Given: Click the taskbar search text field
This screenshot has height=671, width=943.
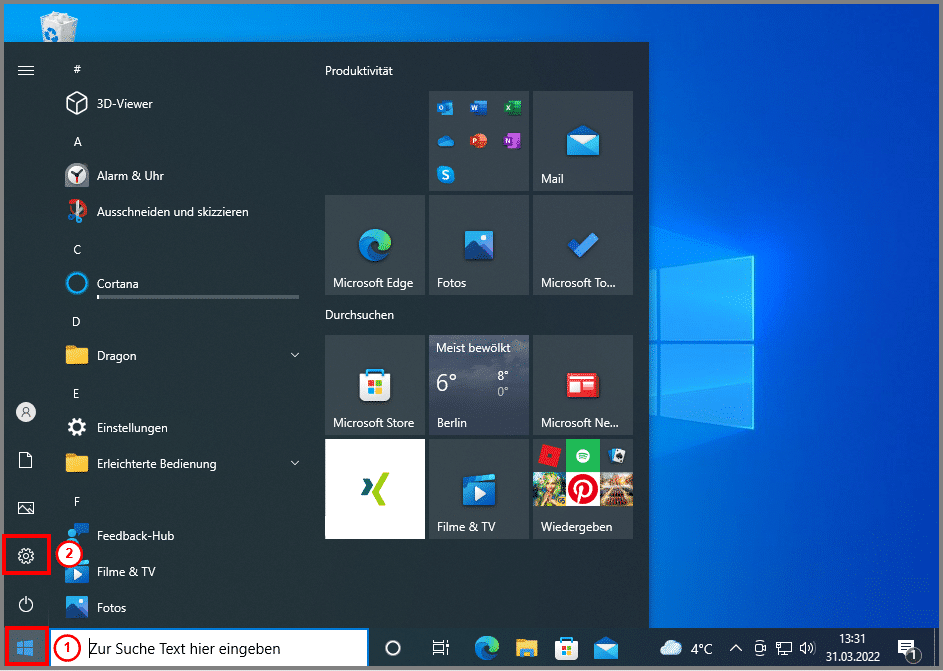Looking at the screenshot, I should [x=220, y=648].
